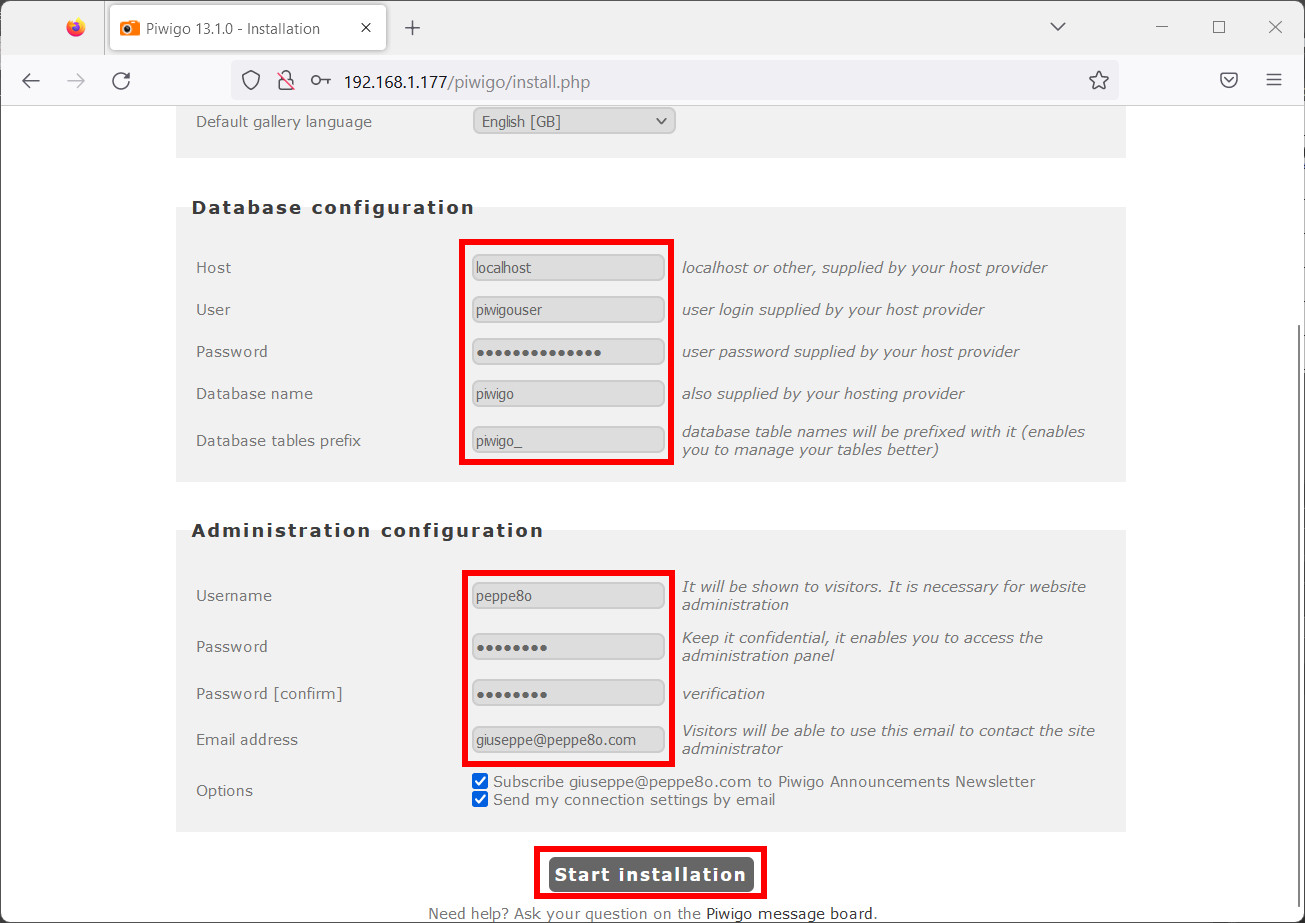Screen dimensions: 1305x923
Task: Click the 'Email address' label
Action: [247, 740]
